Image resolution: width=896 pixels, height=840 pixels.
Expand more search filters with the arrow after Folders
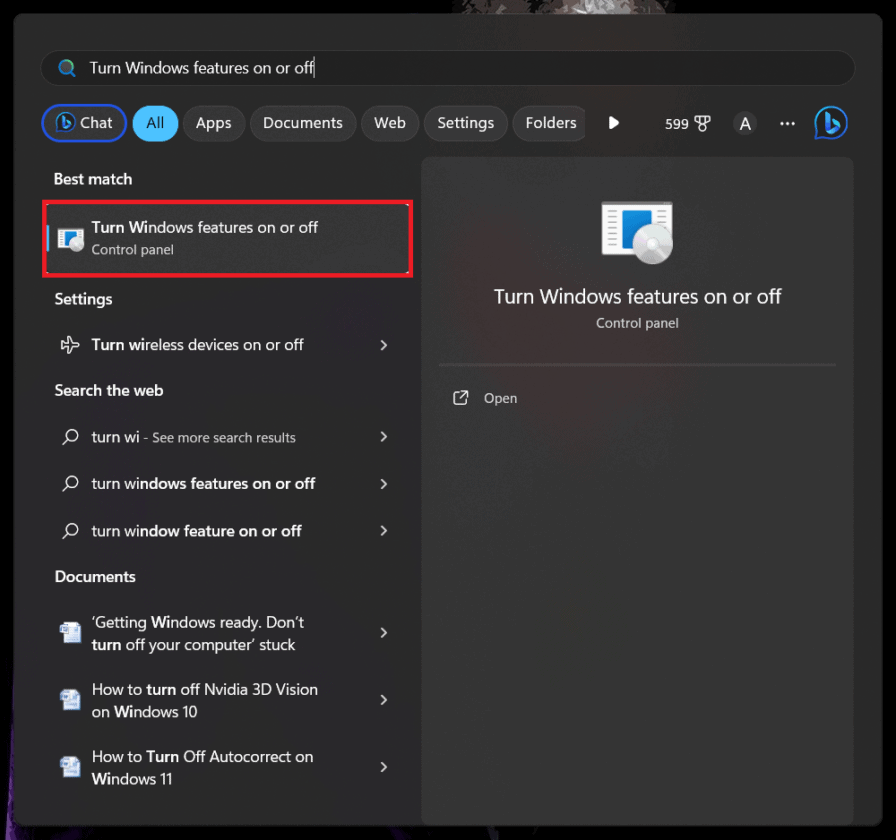[x=613, y=123]
